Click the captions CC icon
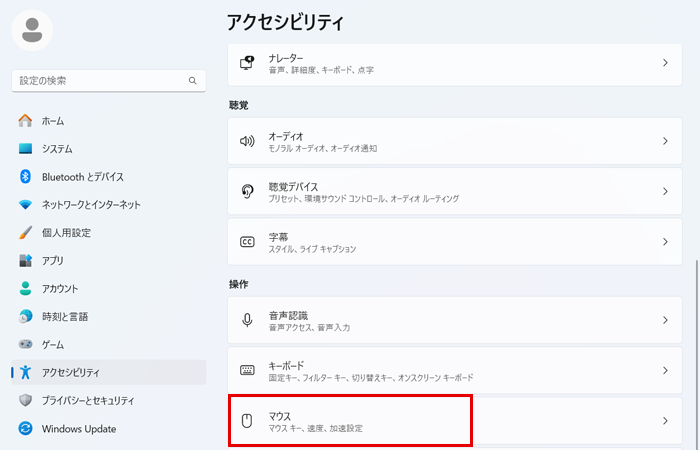700x450 pixels. click(x=247, y=242)
